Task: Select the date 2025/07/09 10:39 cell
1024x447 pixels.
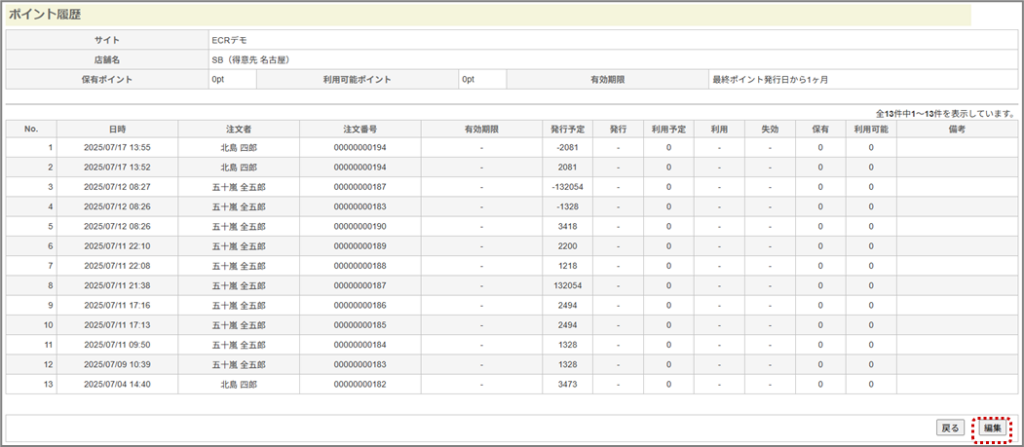Action: pyautogui.click(x=117, y=364)
